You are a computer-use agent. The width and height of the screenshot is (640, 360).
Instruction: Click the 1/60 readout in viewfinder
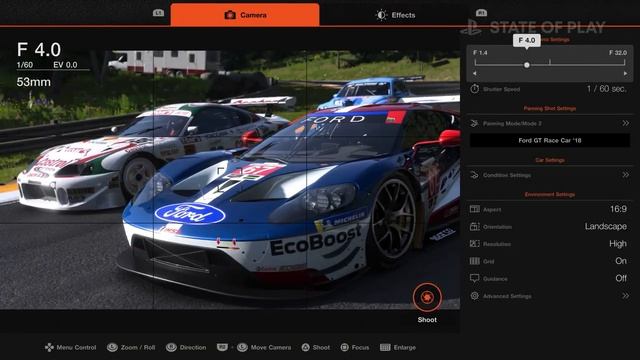(25, 65)
